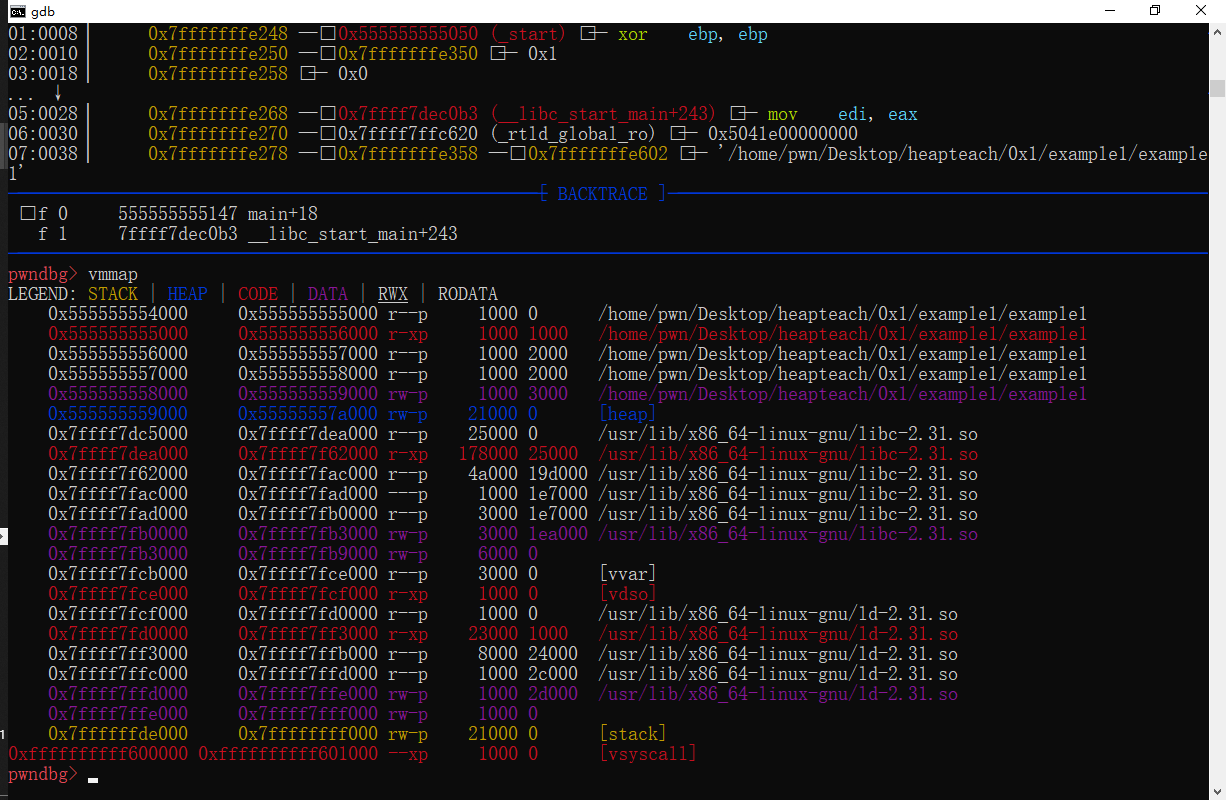This screenshot has width=1226, height=800.
Task: Click the scrollbar down arrow
Action: point(1217,791)
